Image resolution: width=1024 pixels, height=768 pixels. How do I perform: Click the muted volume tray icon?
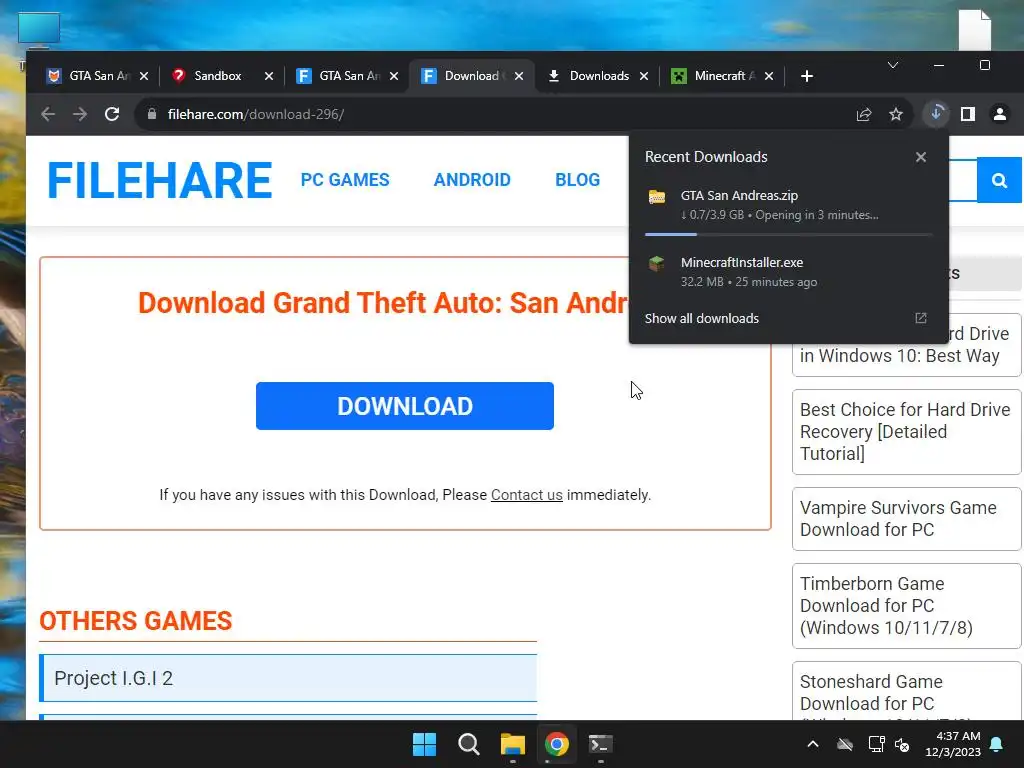(x=903, y=744)
